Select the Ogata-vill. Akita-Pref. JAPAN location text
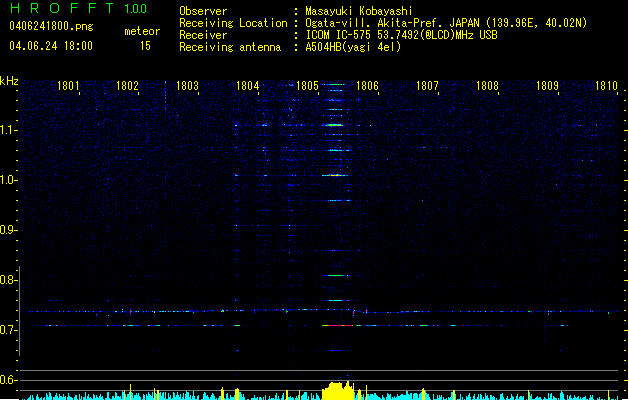Viewport: 629px width, 400px height. (x=446, y=23)
